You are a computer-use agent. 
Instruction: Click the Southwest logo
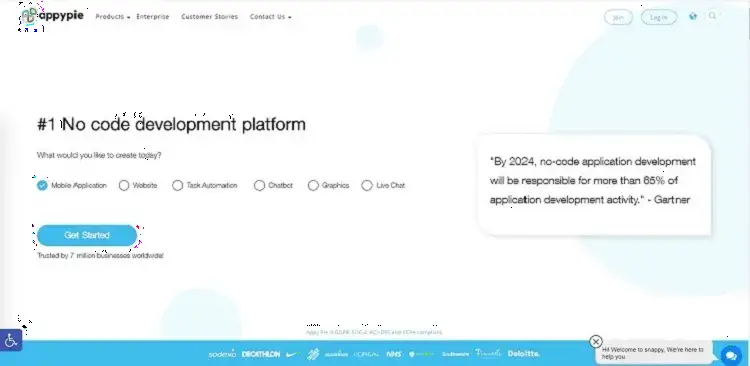[455, 355]
